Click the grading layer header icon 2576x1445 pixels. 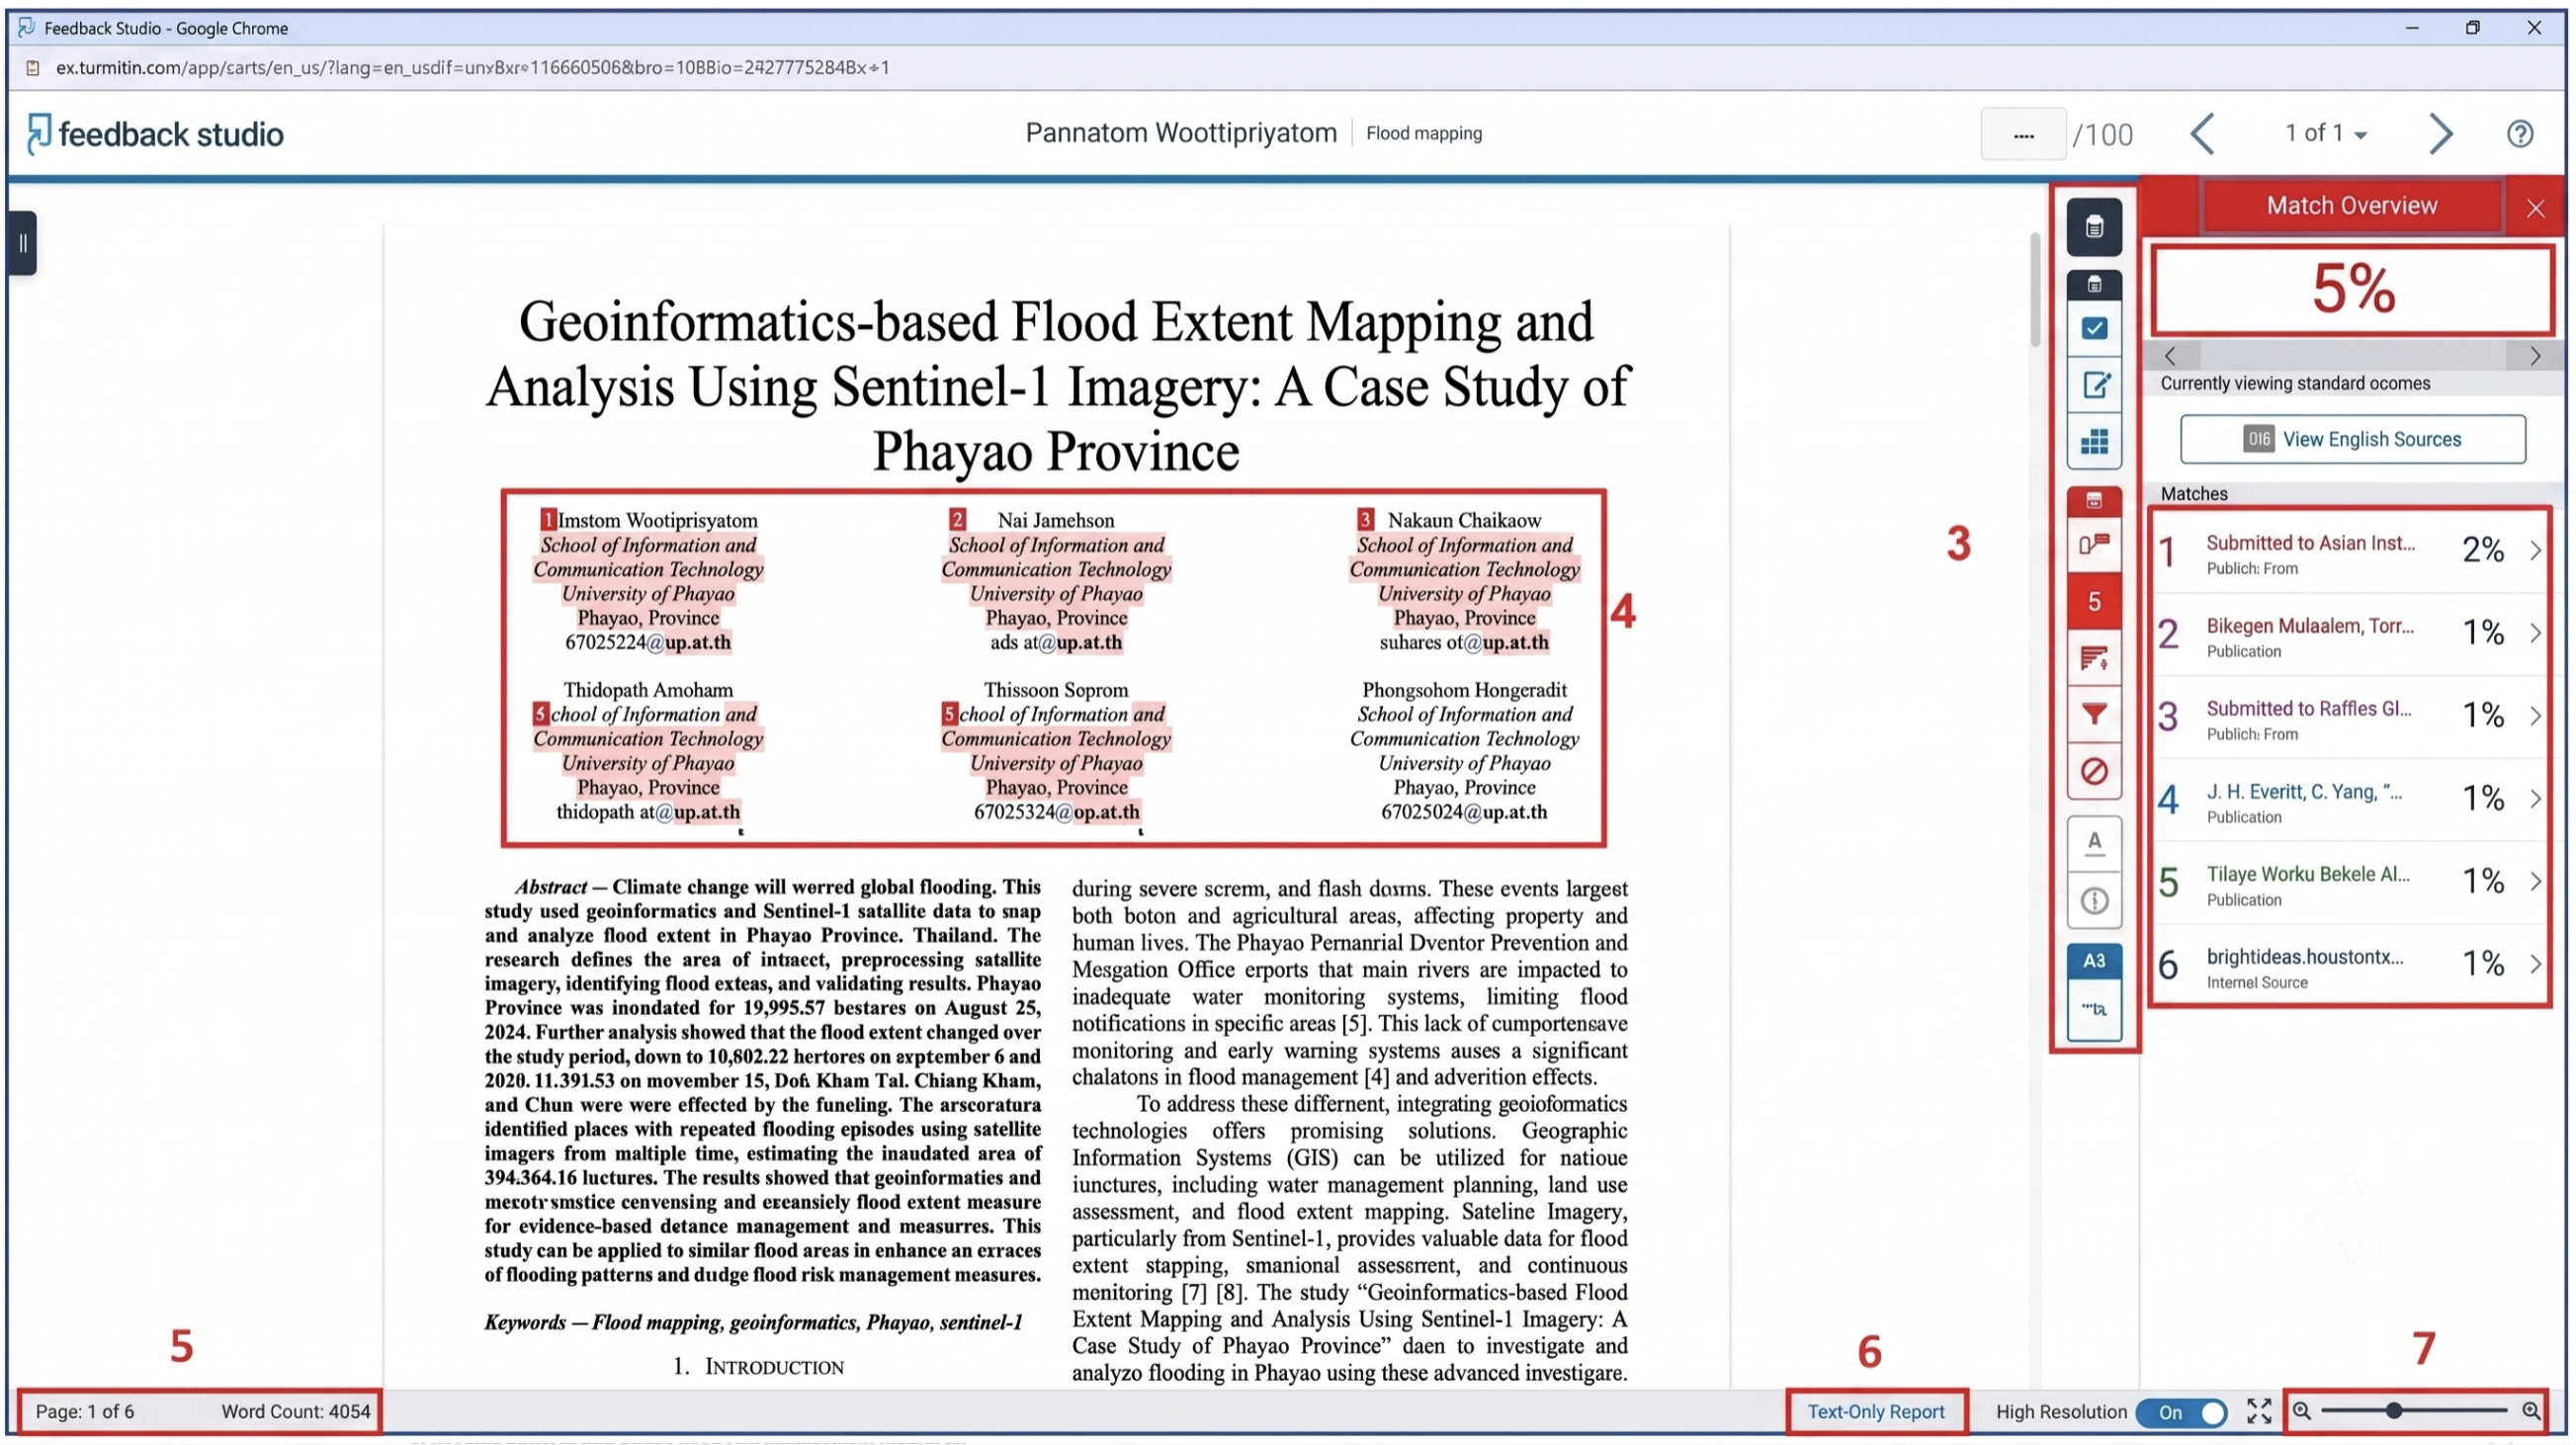point(2094,285)
